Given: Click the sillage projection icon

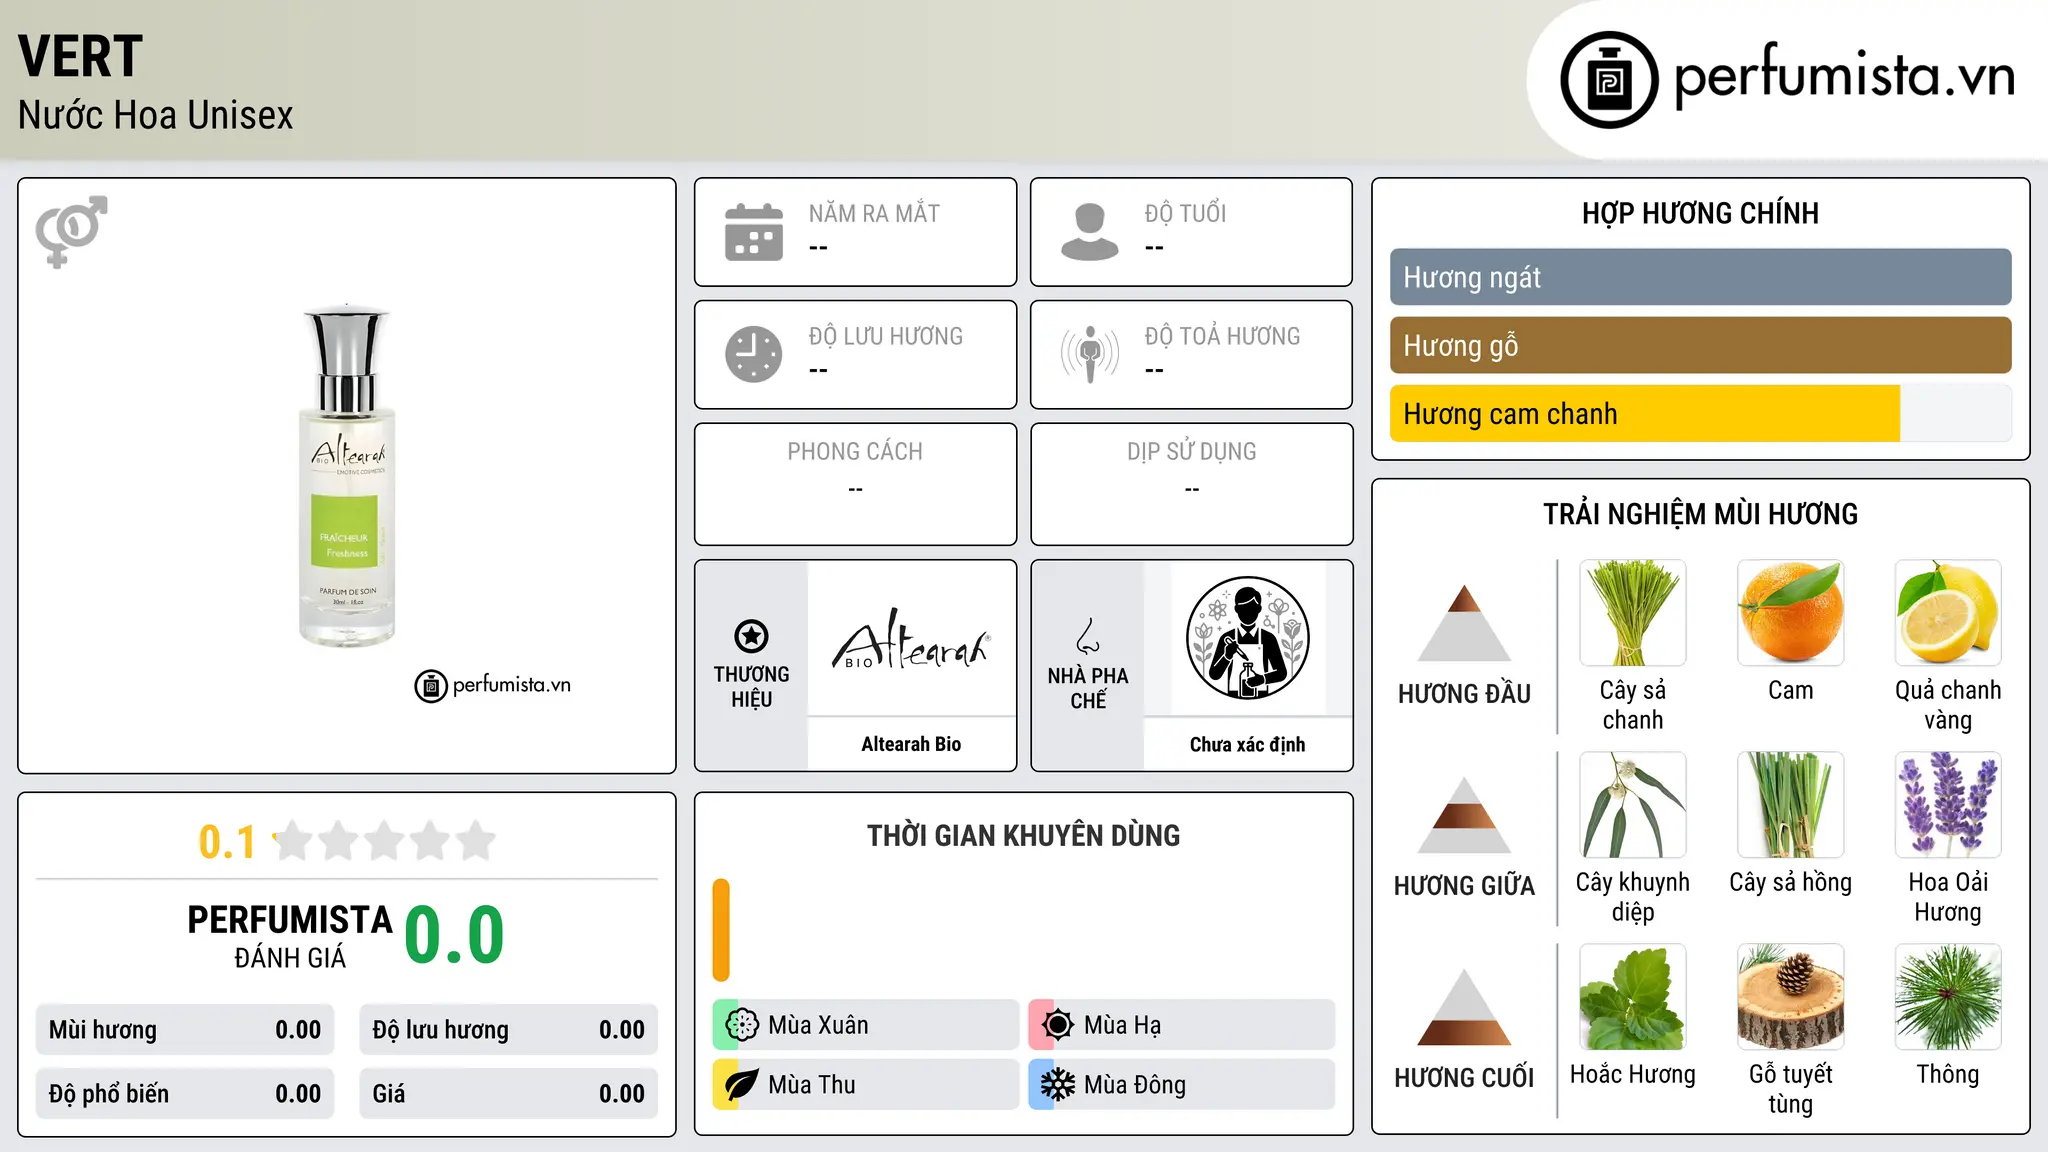Looking at the screenshot, I should tap(1090, 354).
